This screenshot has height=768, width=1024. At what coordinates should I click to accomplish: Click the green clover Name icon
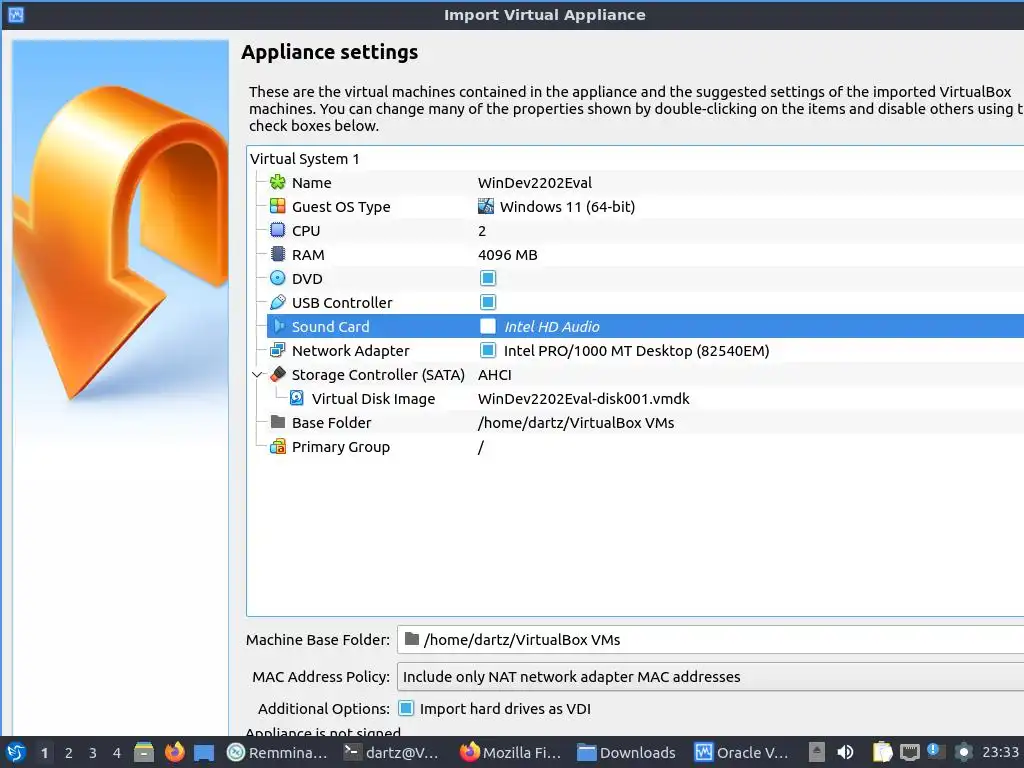click(x=278, y=182)
